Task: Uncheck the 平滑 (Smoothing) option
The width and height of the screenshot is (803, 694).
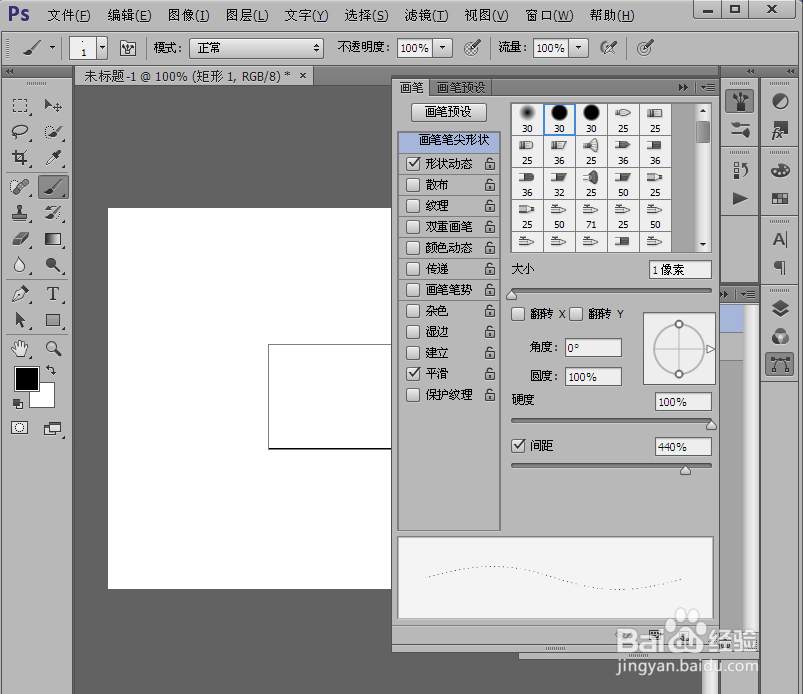Action: (x=413, y=373)
